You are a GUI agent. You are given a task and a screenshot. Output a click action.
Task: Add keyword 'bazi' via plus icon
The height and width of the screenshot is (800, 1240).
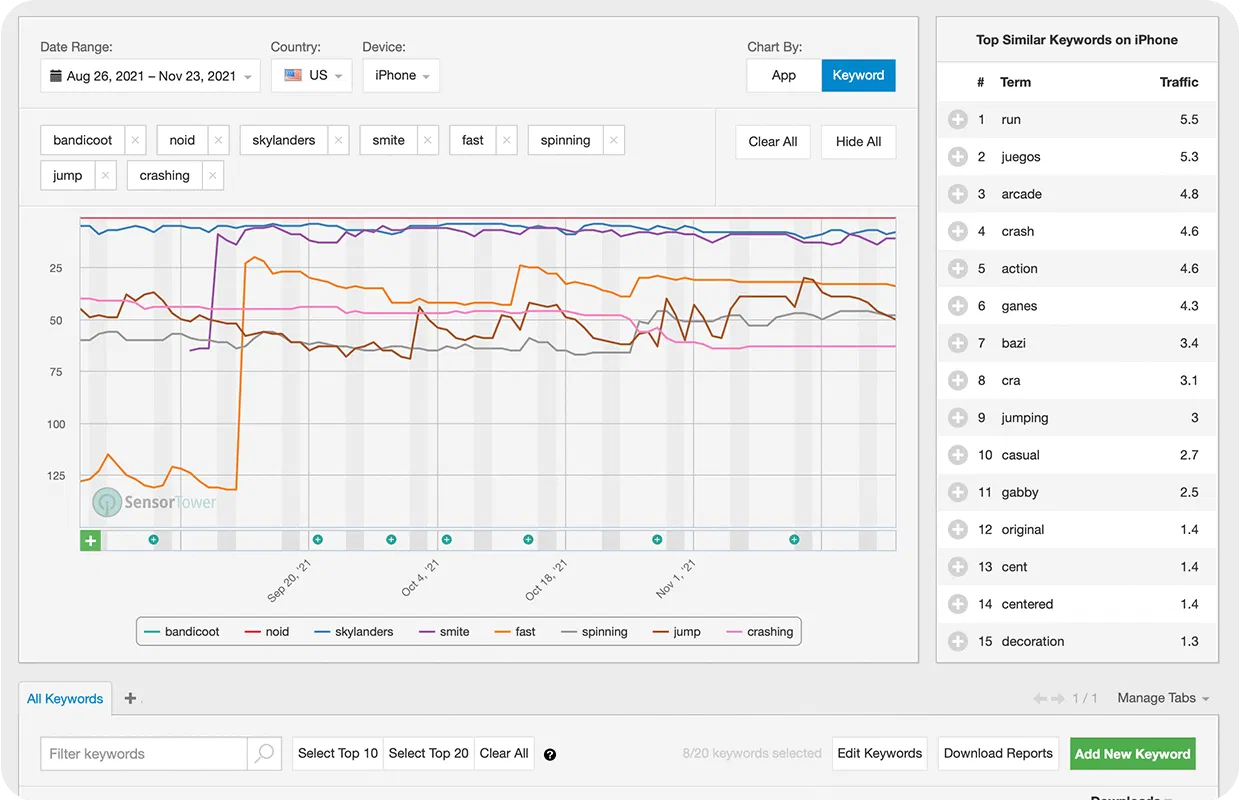point(957,343)
